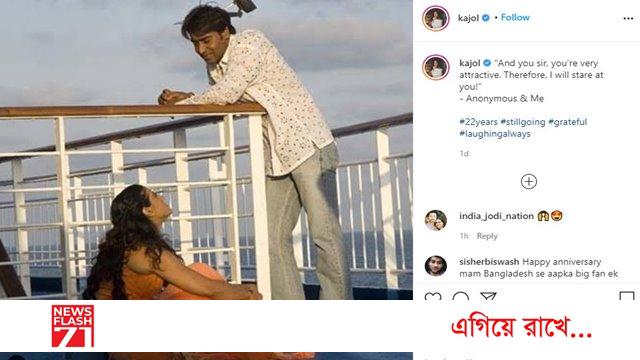The height and width of the screenshot is (360, 640).
Task: Click the #22years hashtag
Action: [478, 122]
